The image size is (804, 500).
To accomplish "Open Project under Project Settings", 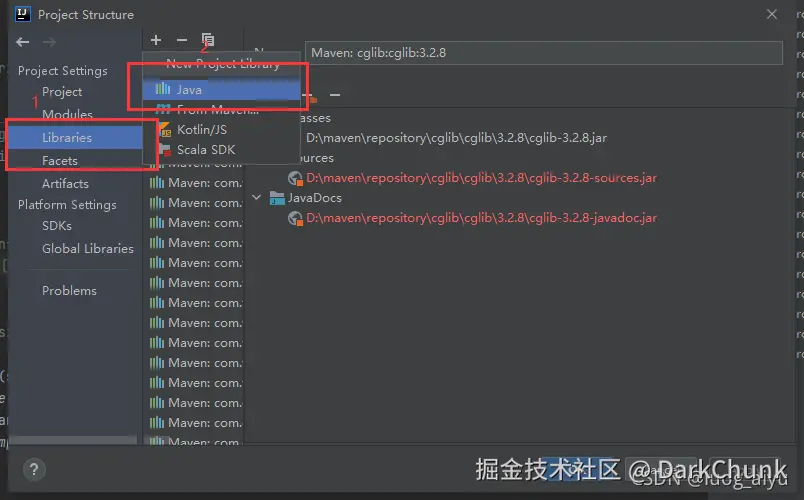I will (x=62, y=92).
